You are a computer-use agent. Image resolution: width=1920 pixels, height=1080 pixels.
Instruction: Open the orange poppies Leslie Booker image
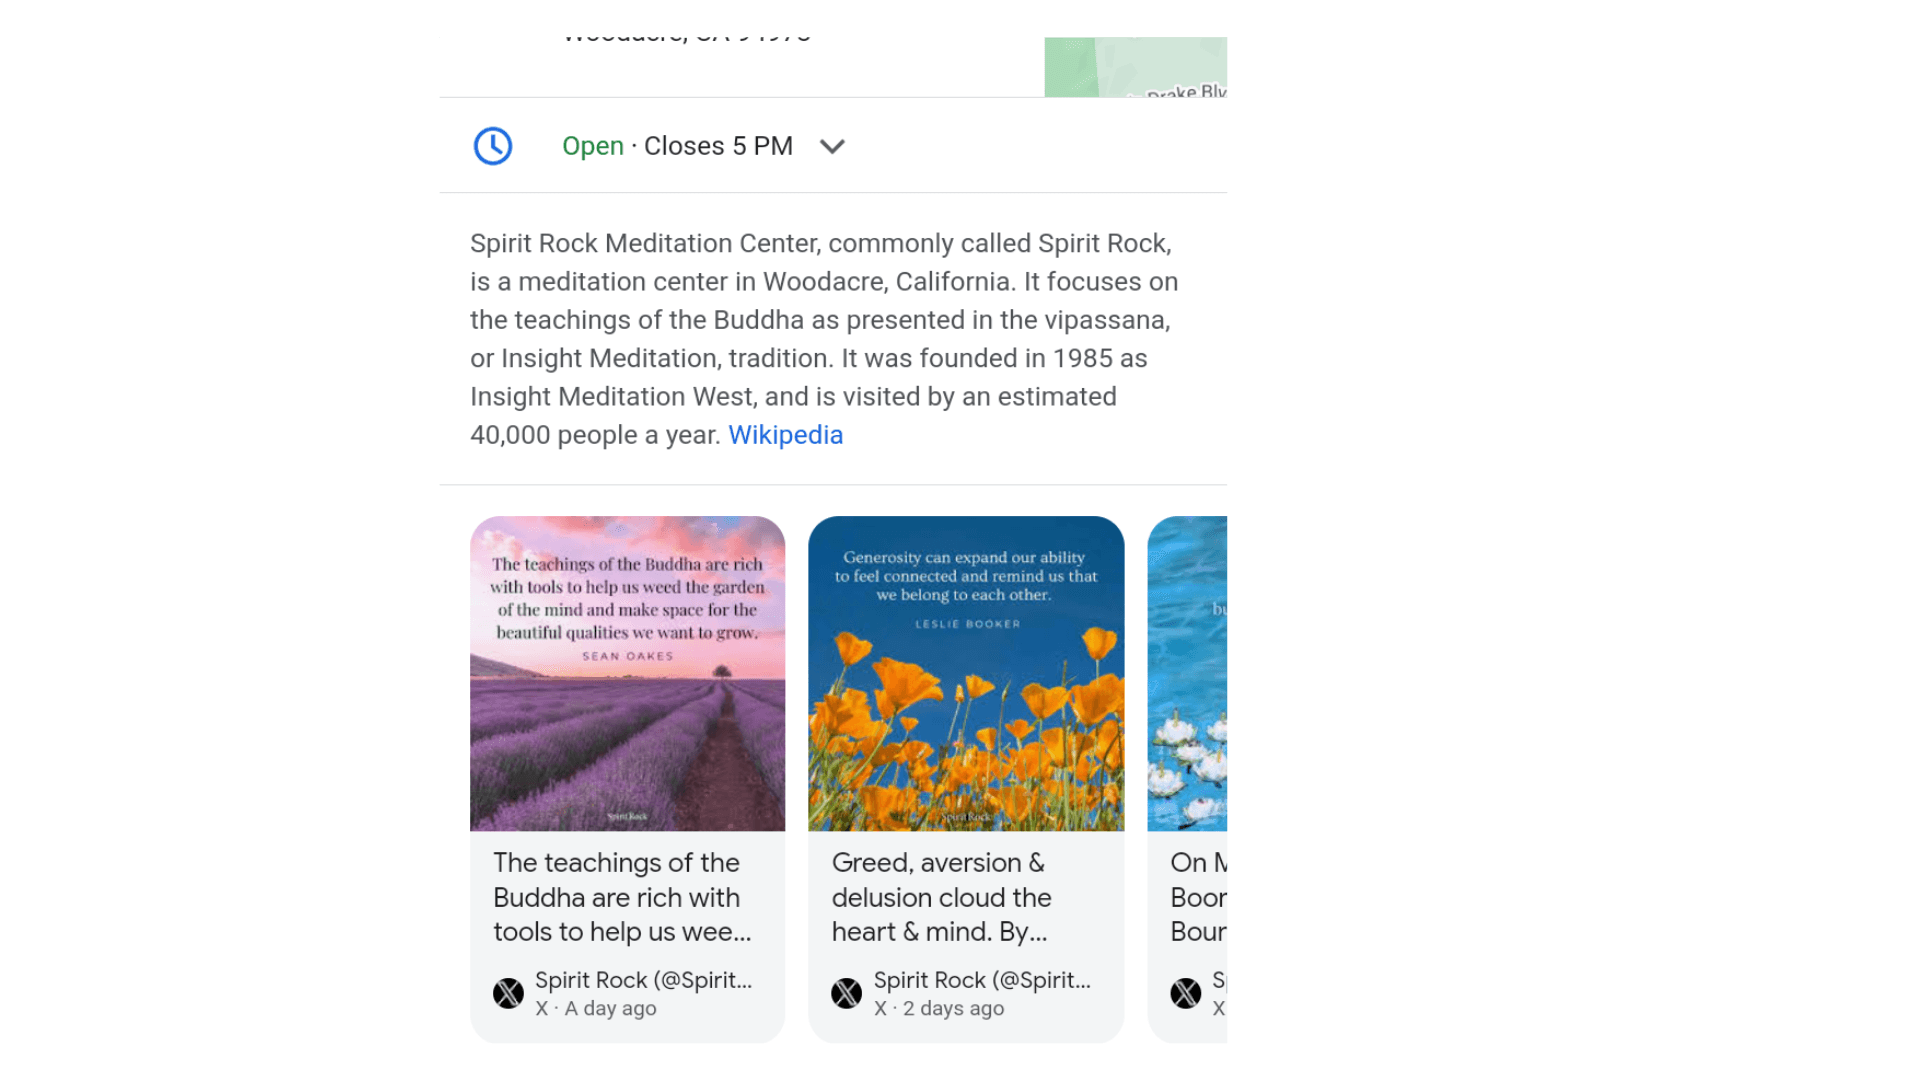[x=966, y=673]
